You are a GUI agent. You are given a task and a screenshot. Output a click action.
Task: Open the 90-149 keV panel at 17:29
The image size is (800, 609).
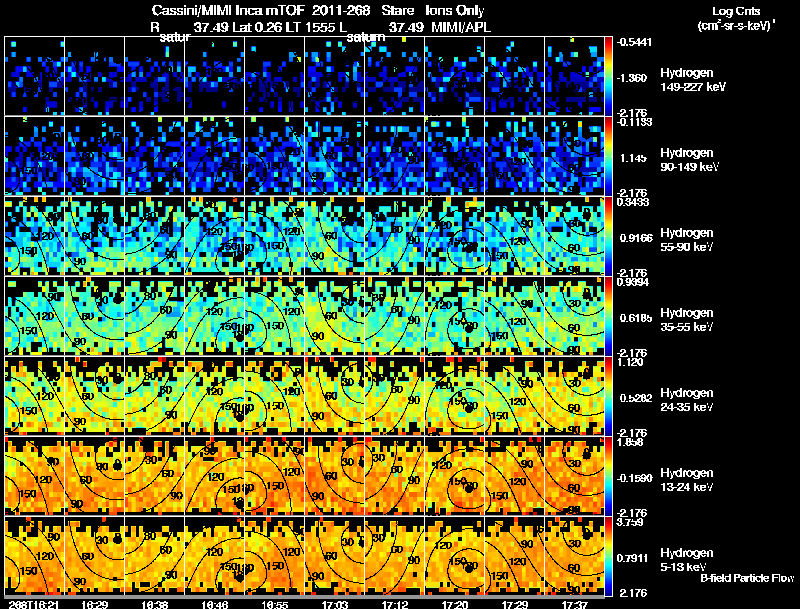click(515, 156)
